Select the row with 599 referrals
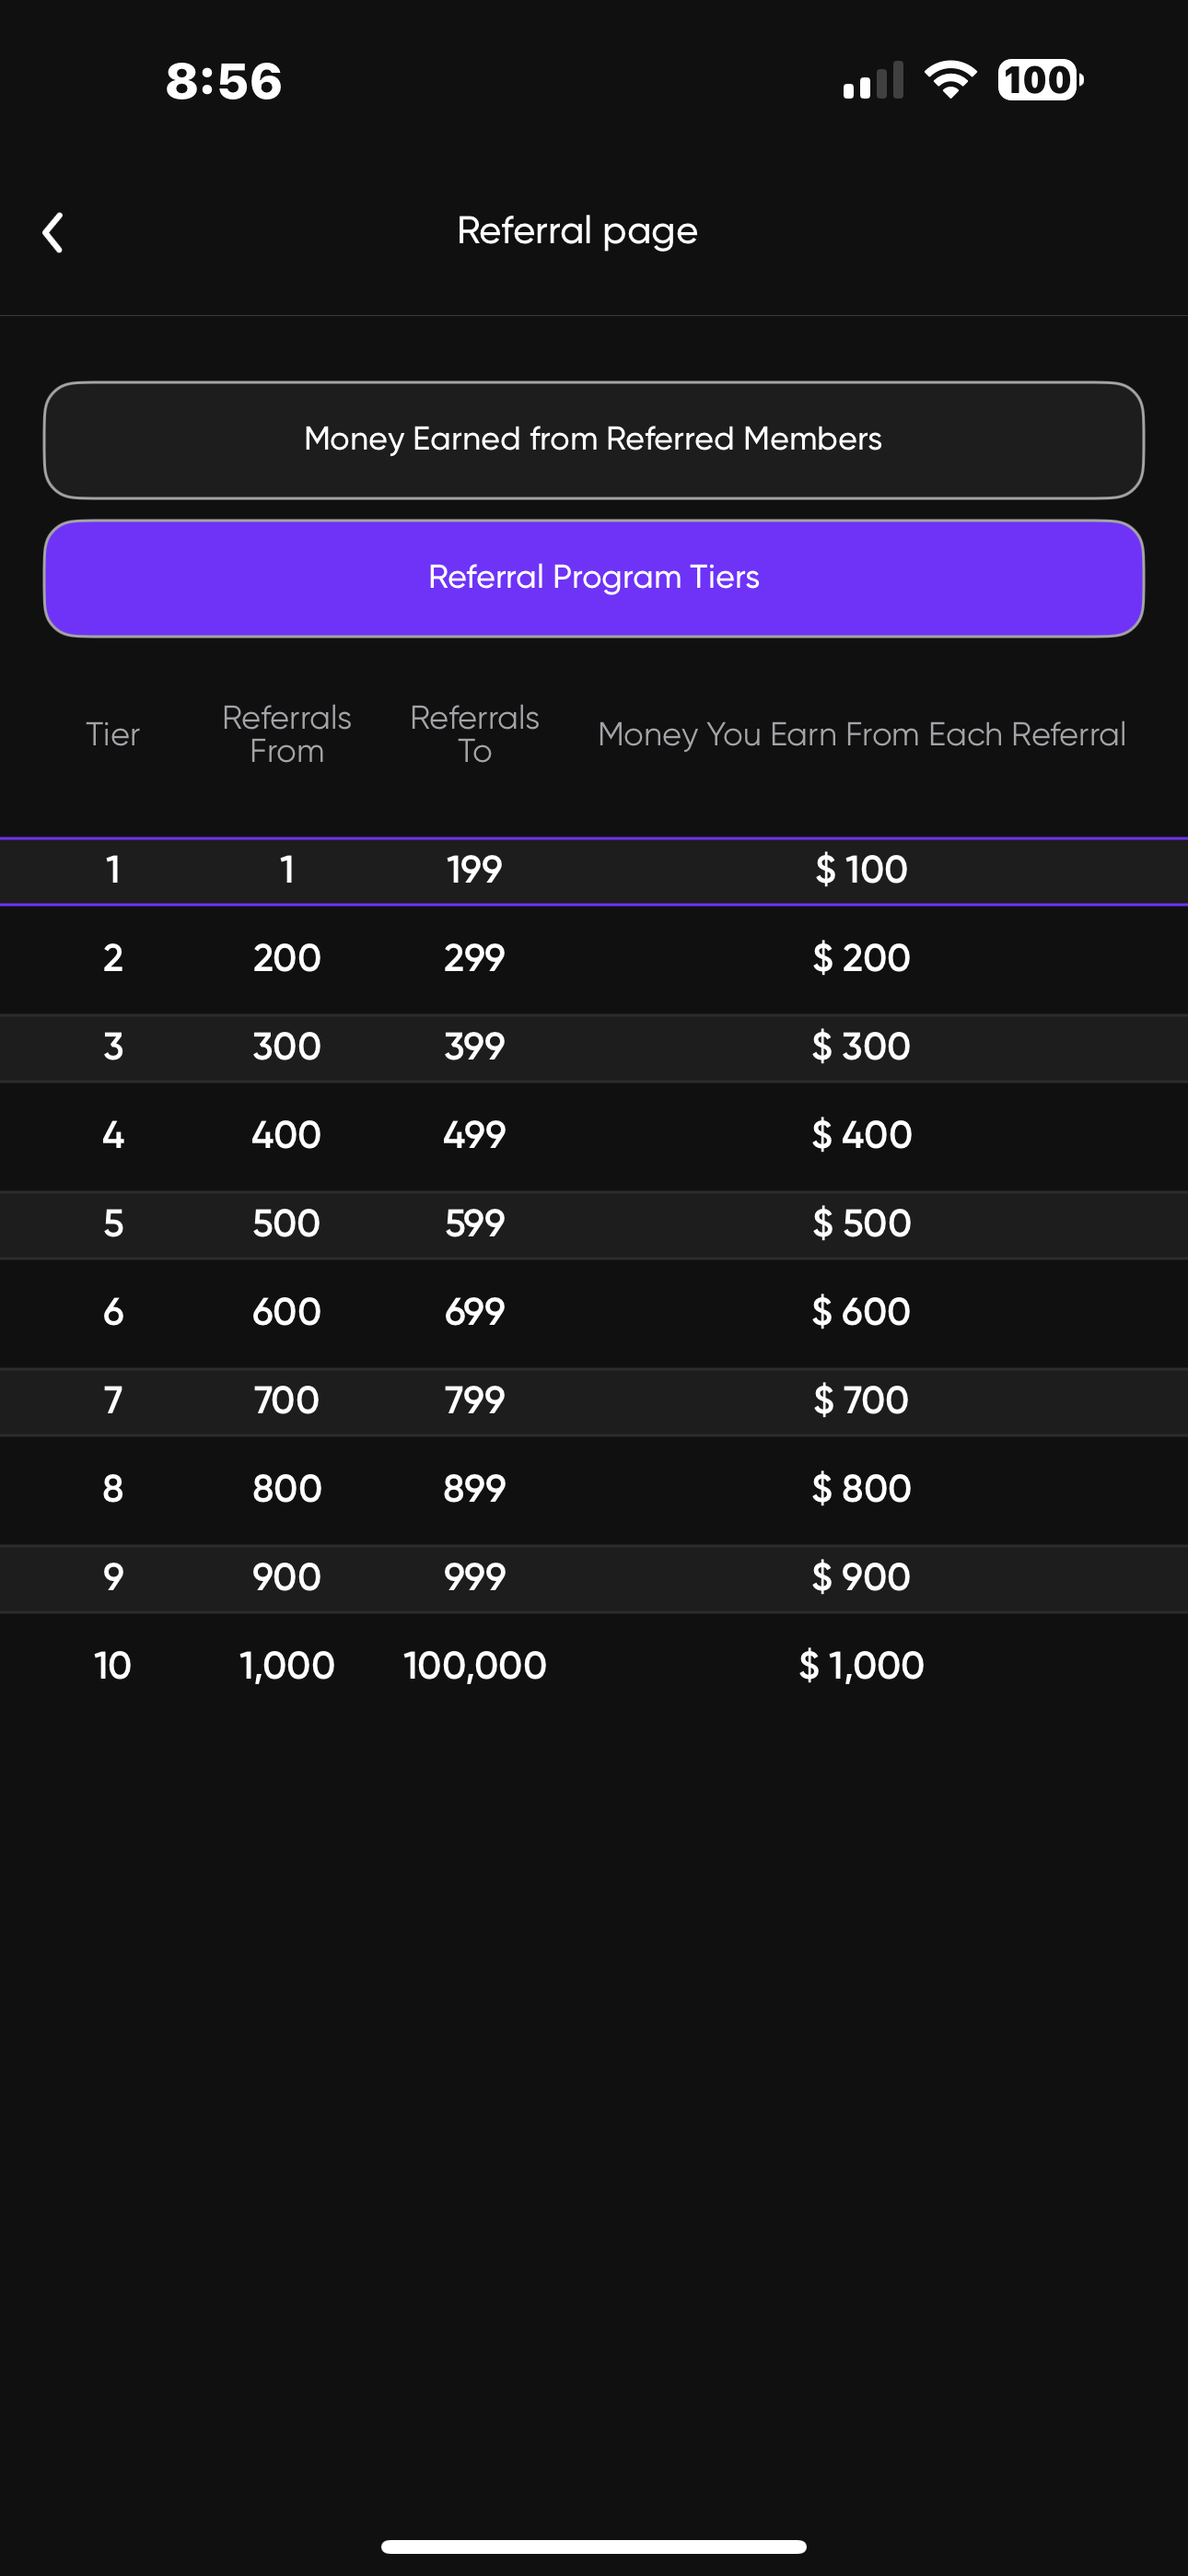The image size is (1188, 2576). 593,1223
